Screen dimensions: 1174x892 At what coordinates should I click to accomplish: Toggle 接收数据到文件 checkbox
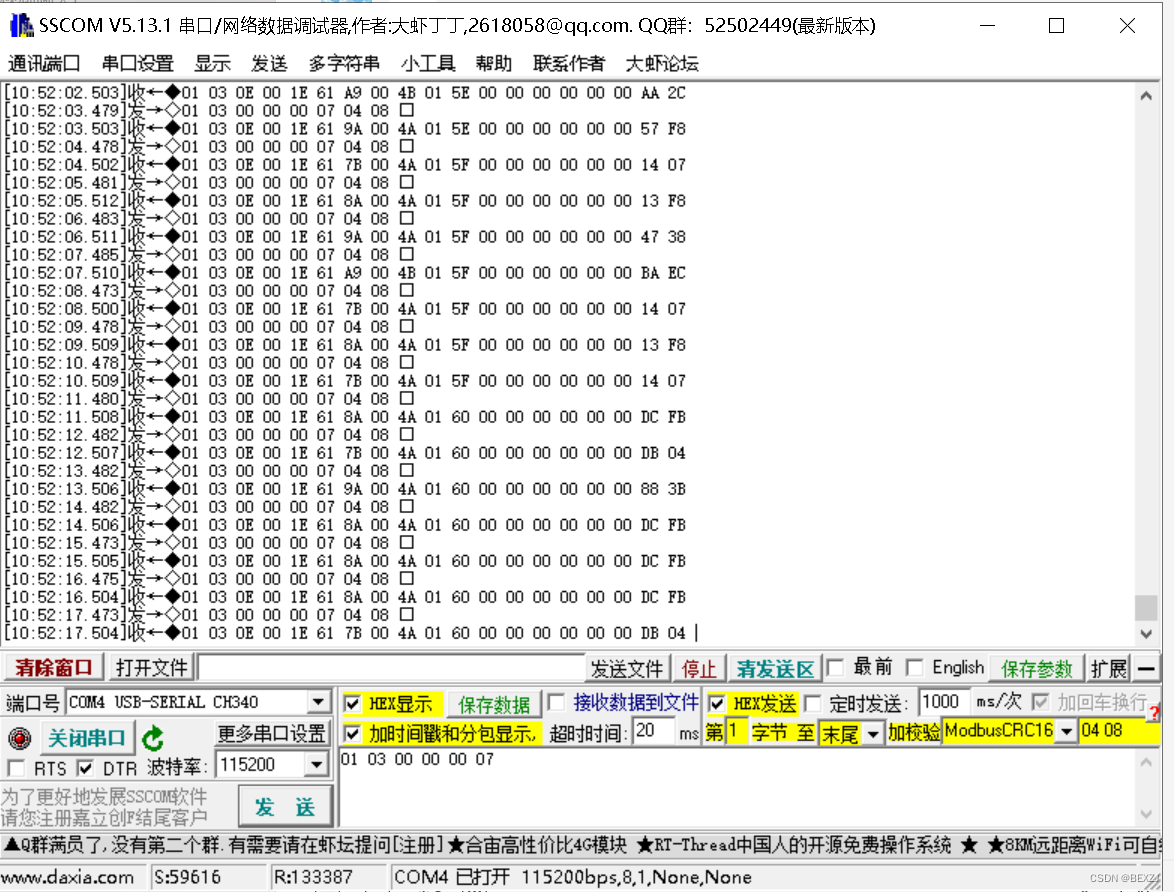pyautogui.click(x=556, y=703)
